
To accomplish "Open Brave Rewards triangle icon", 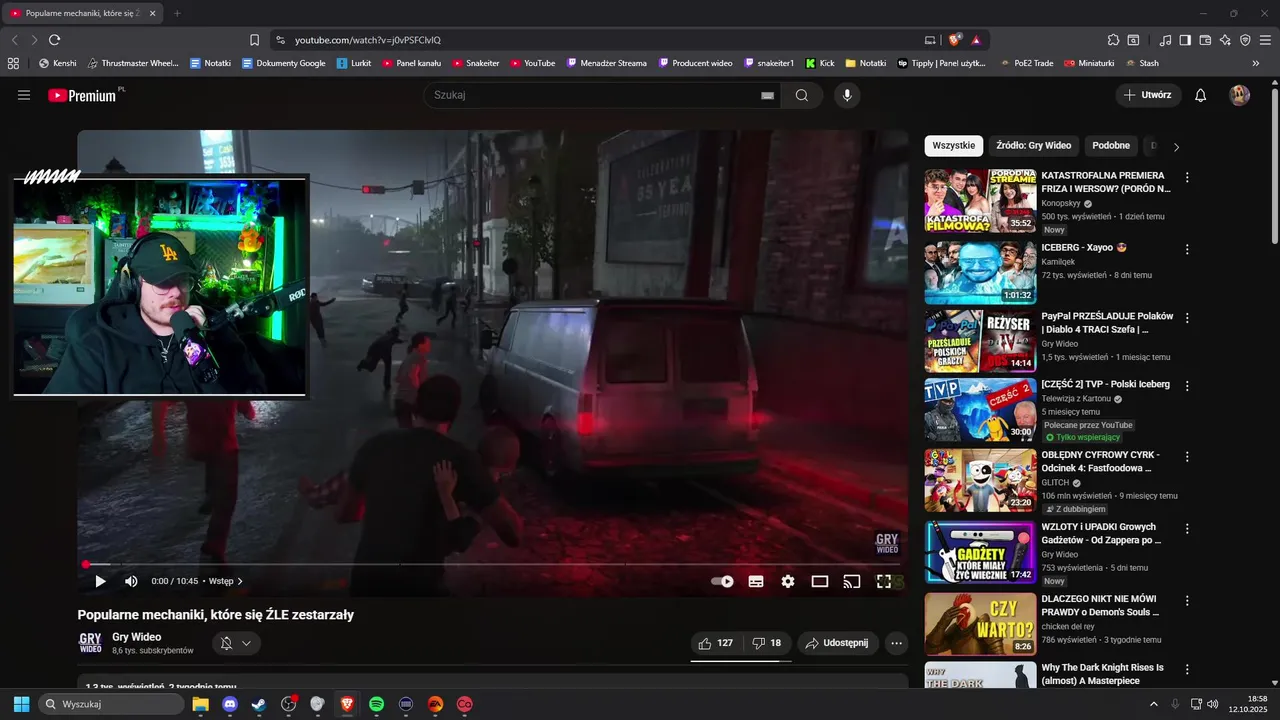I will [975, 40].
